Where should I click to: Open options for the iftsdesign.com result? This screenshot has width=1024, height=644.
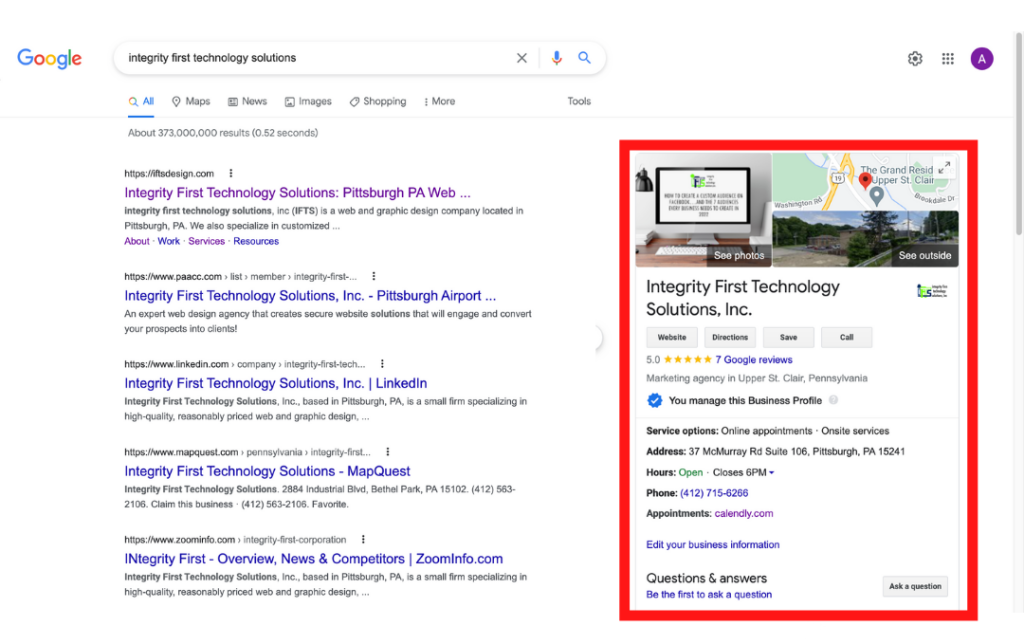click(x=231, y=173)
